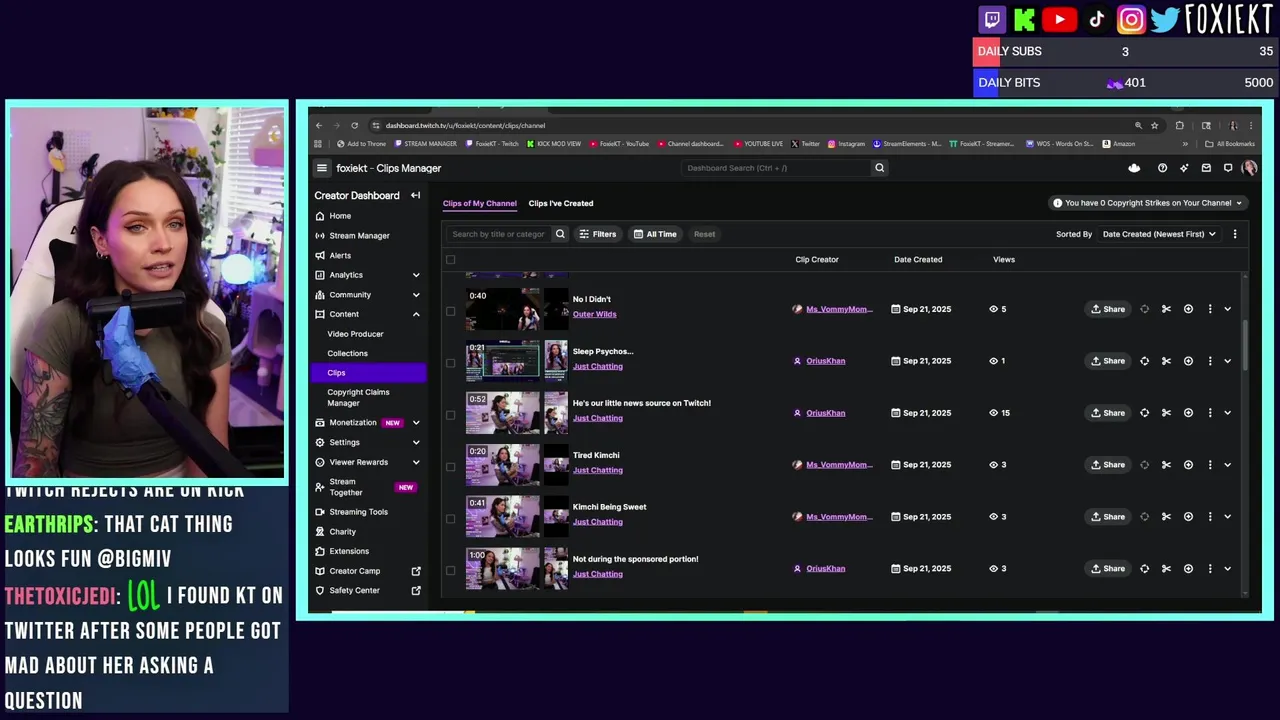This screenshot has width=1280, height=720.
Task: Open three-dot menu on sponsored portion clip row
Action: 1210,569
